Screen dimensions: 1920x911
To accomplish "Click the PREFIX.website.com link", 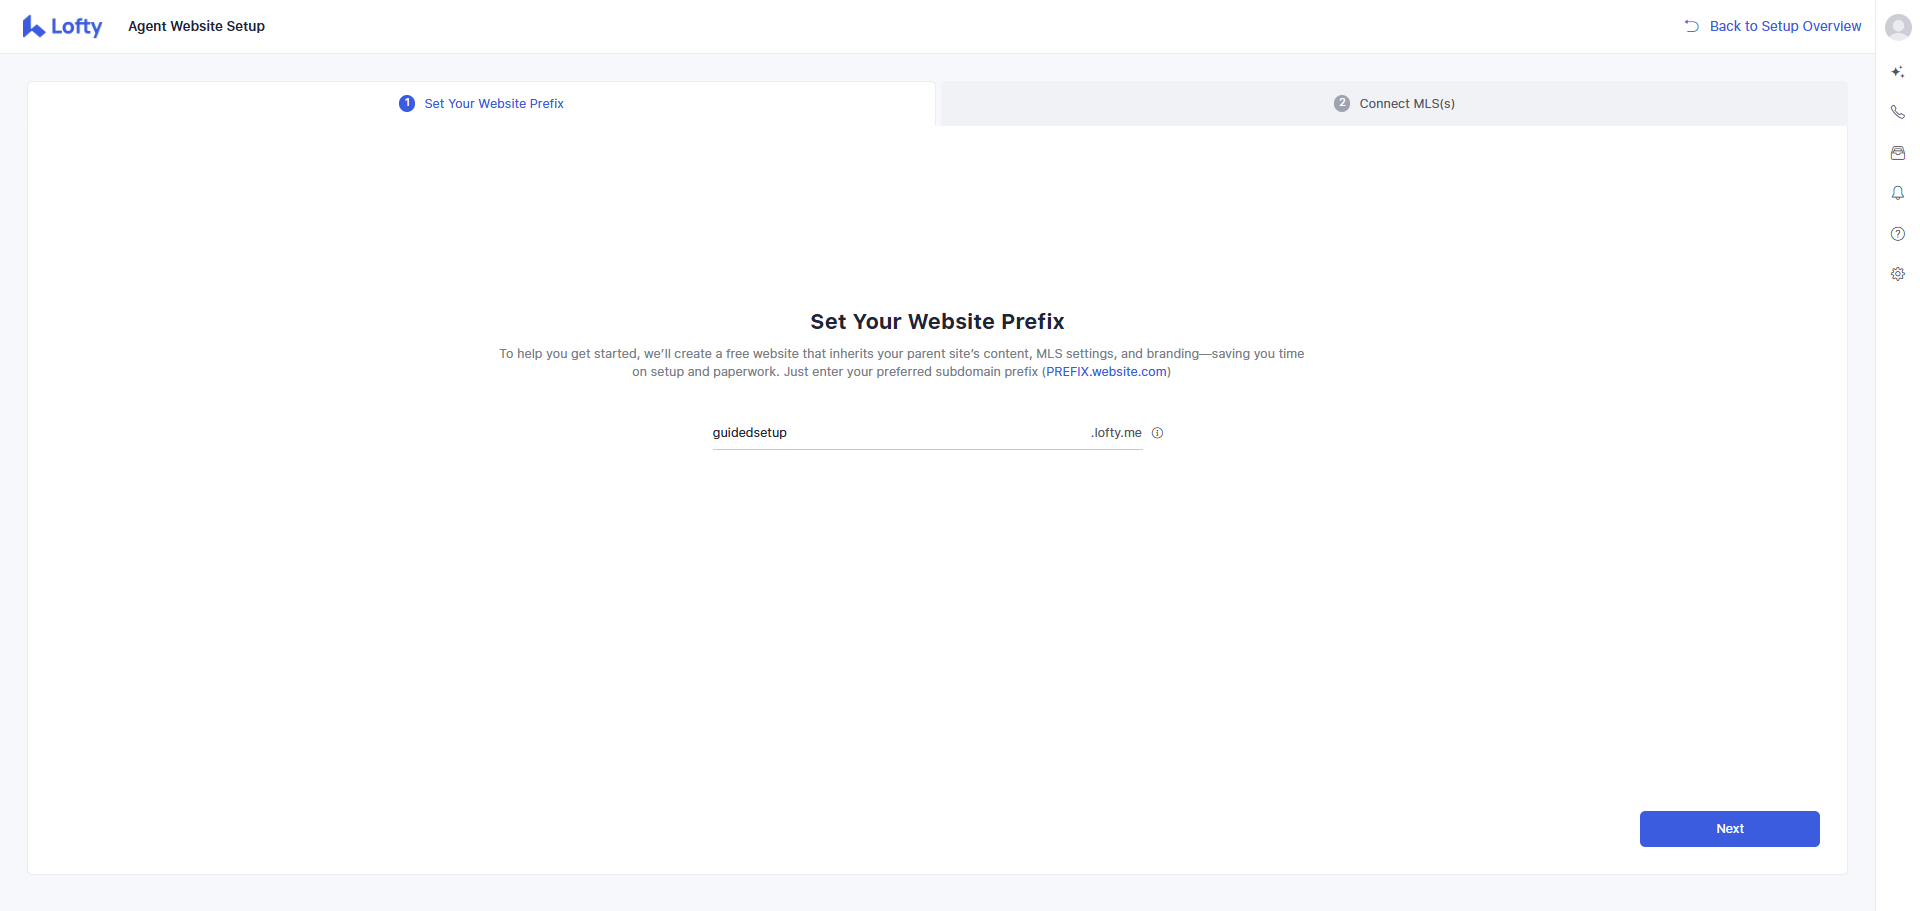I will click(x=1106, y=371).
